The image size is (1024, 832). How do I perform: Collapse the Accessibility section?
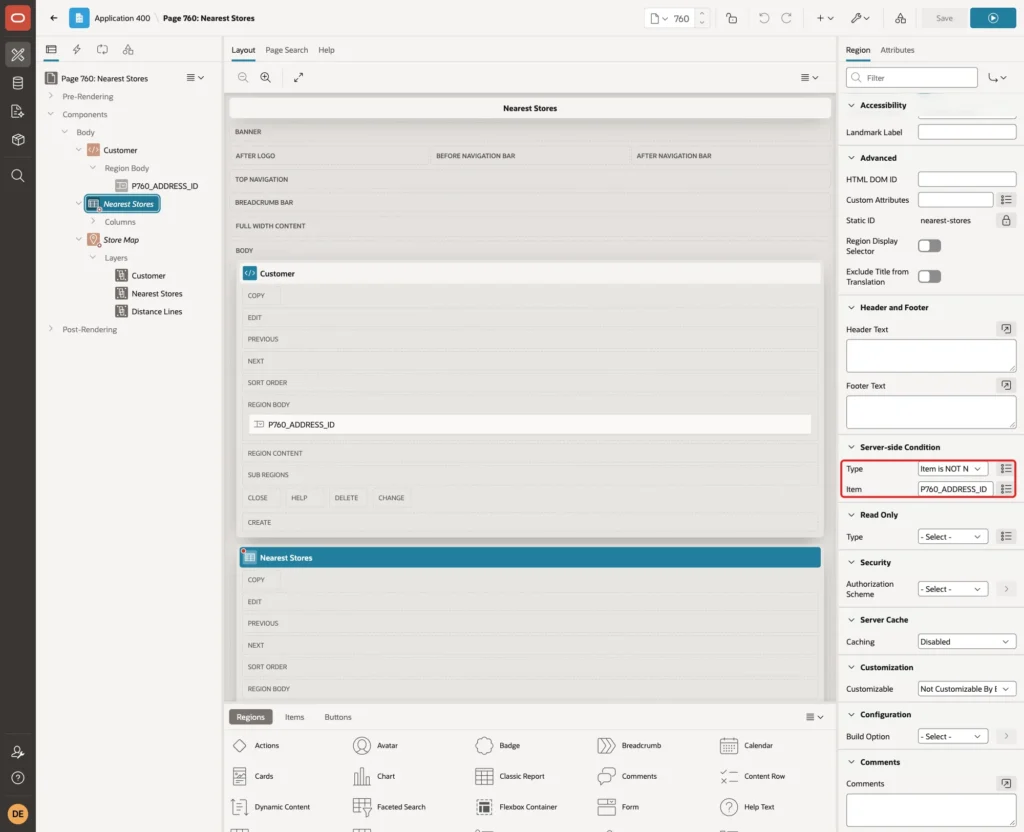click(x=851, y=105)
